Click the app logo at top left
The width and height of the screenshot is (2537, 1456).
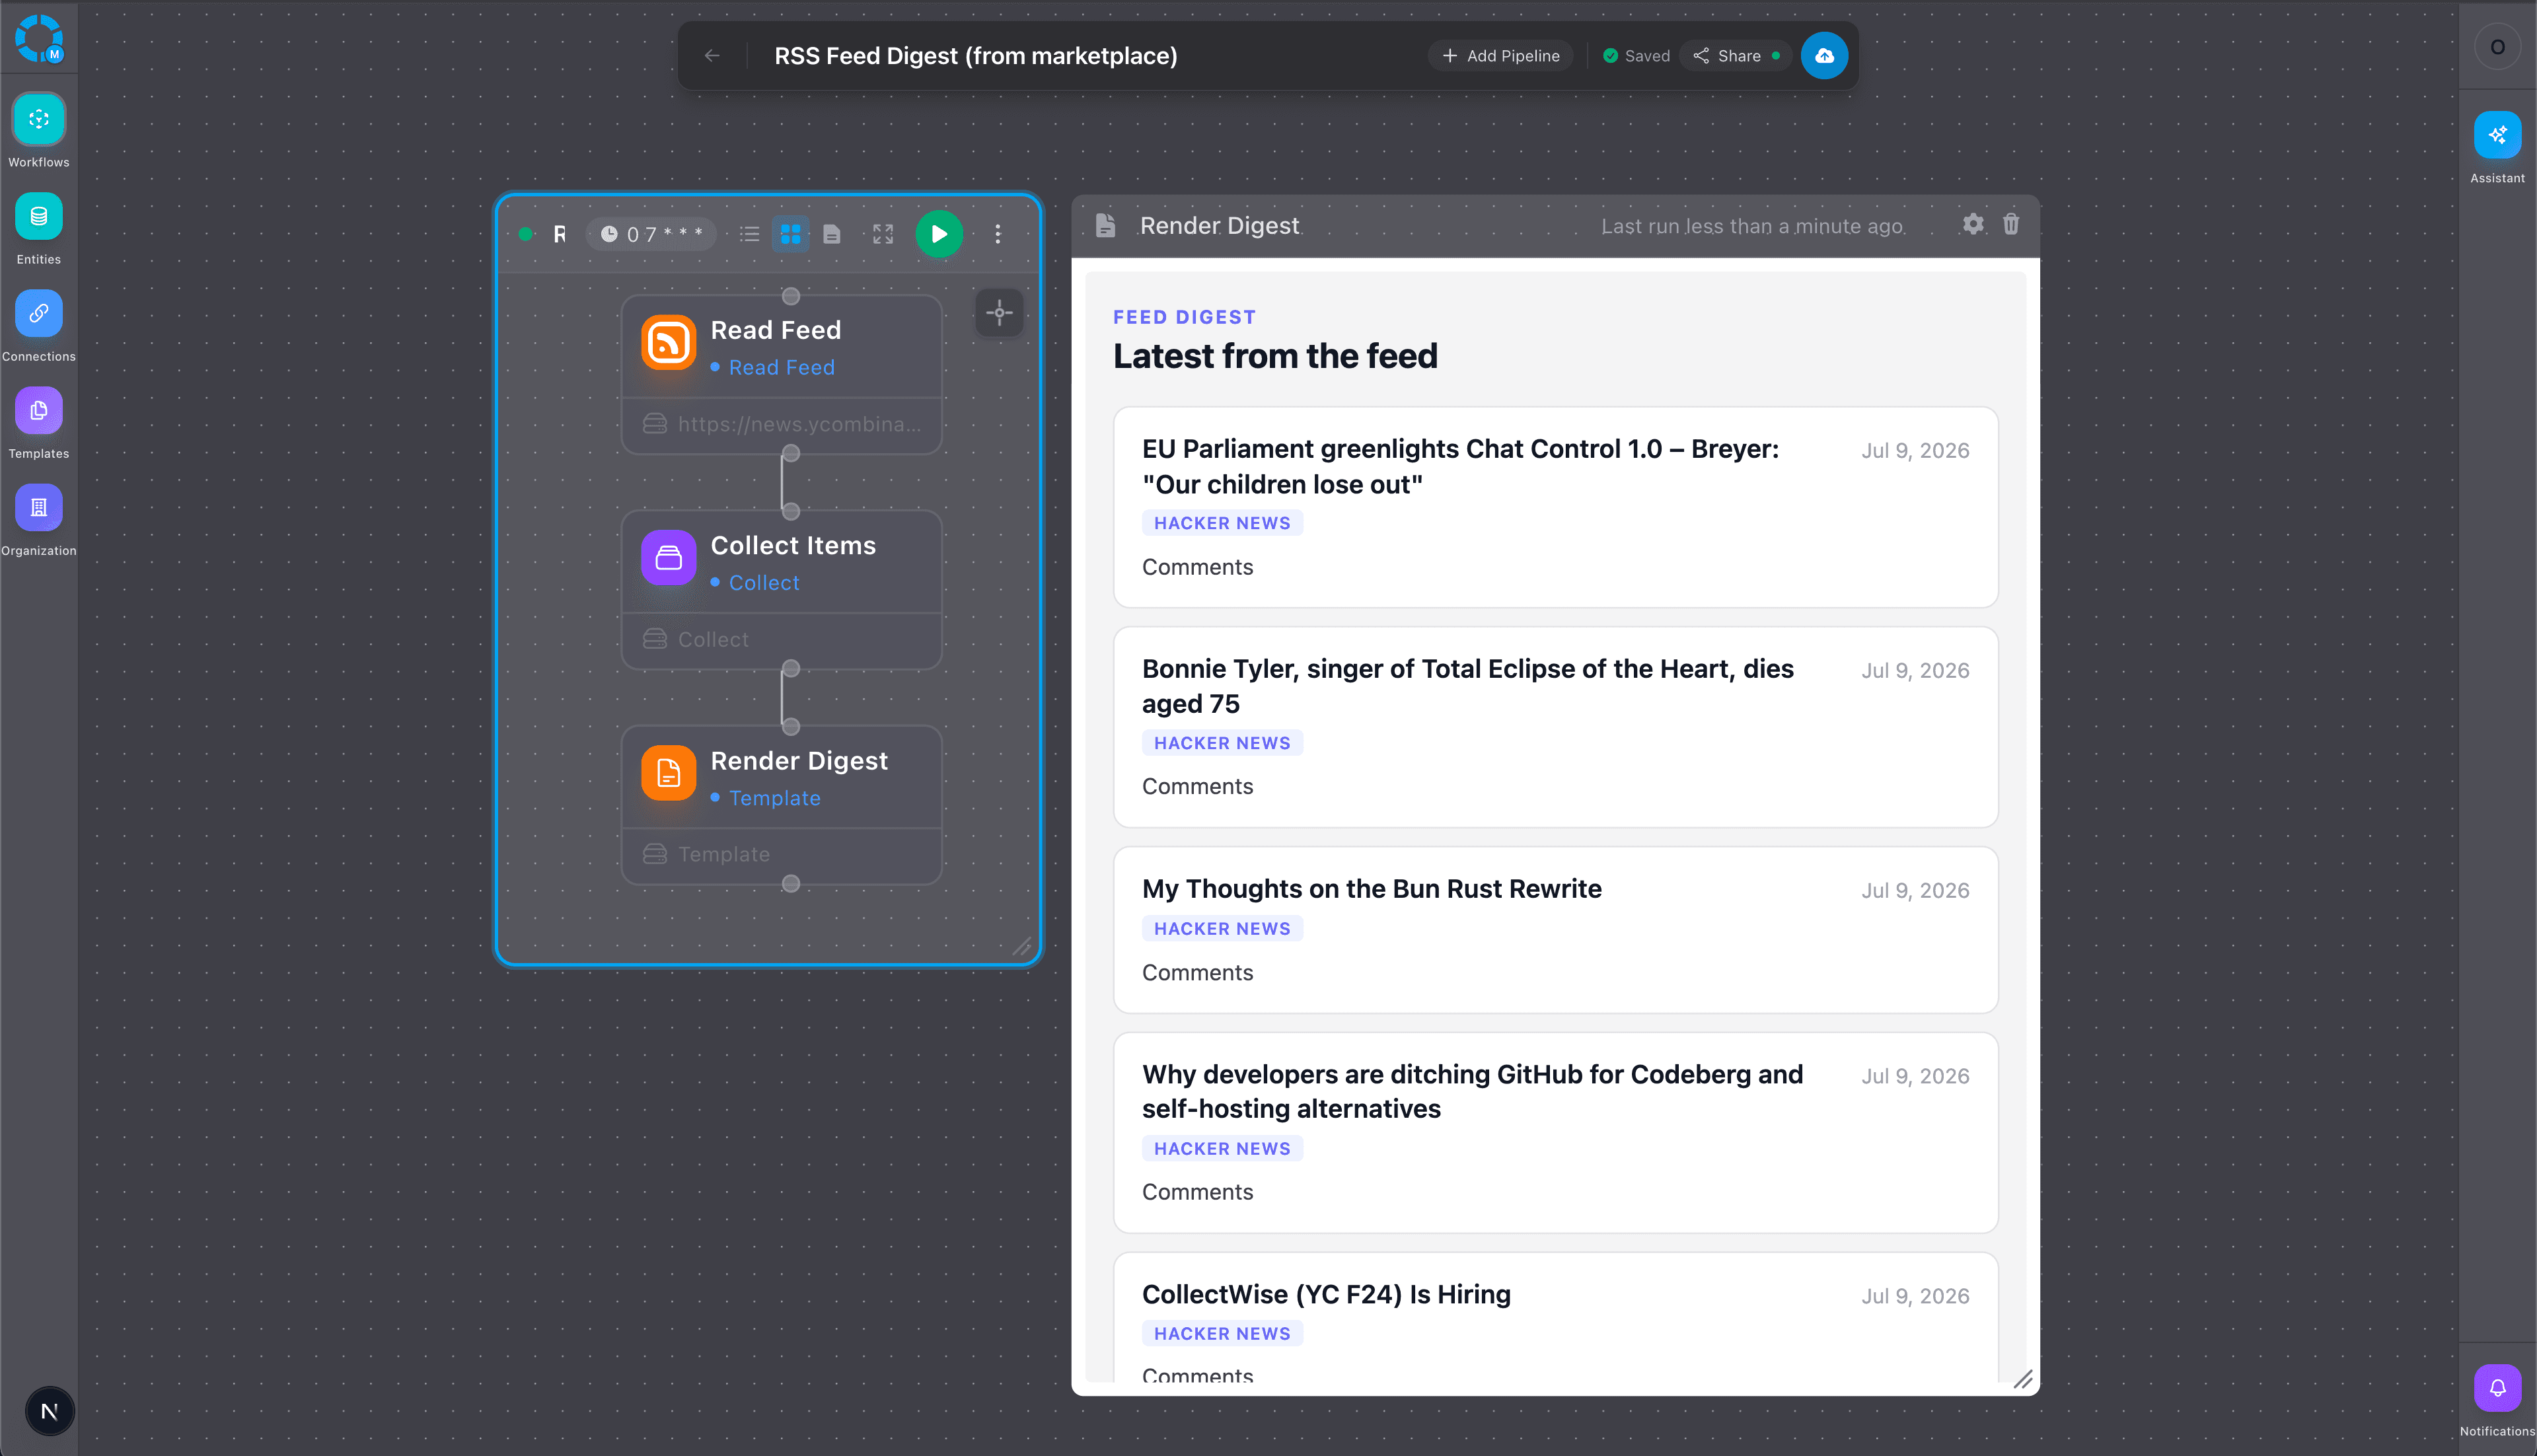pyautogui.click(x=39, y=38)
